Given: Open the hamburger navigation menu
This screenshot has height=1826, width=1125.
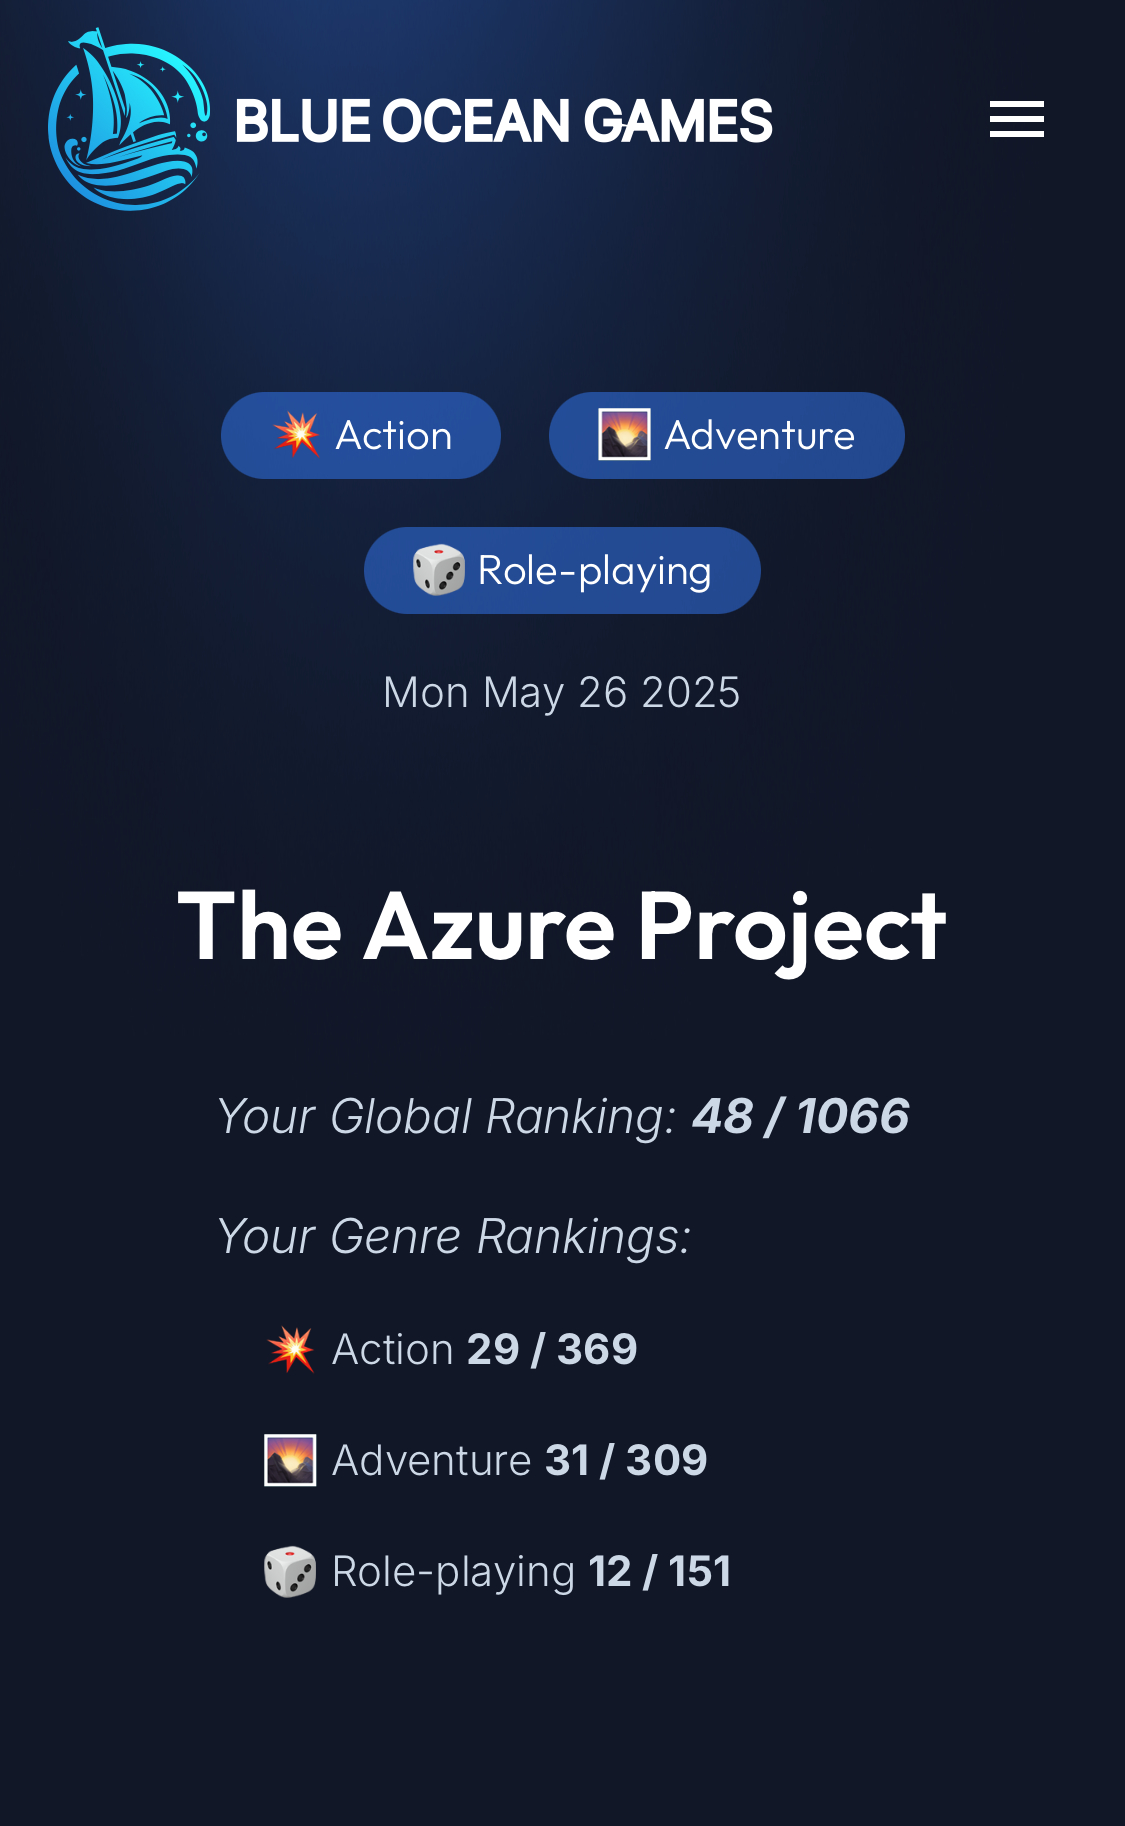Looking at the screenshot, I should [1016, 120].
